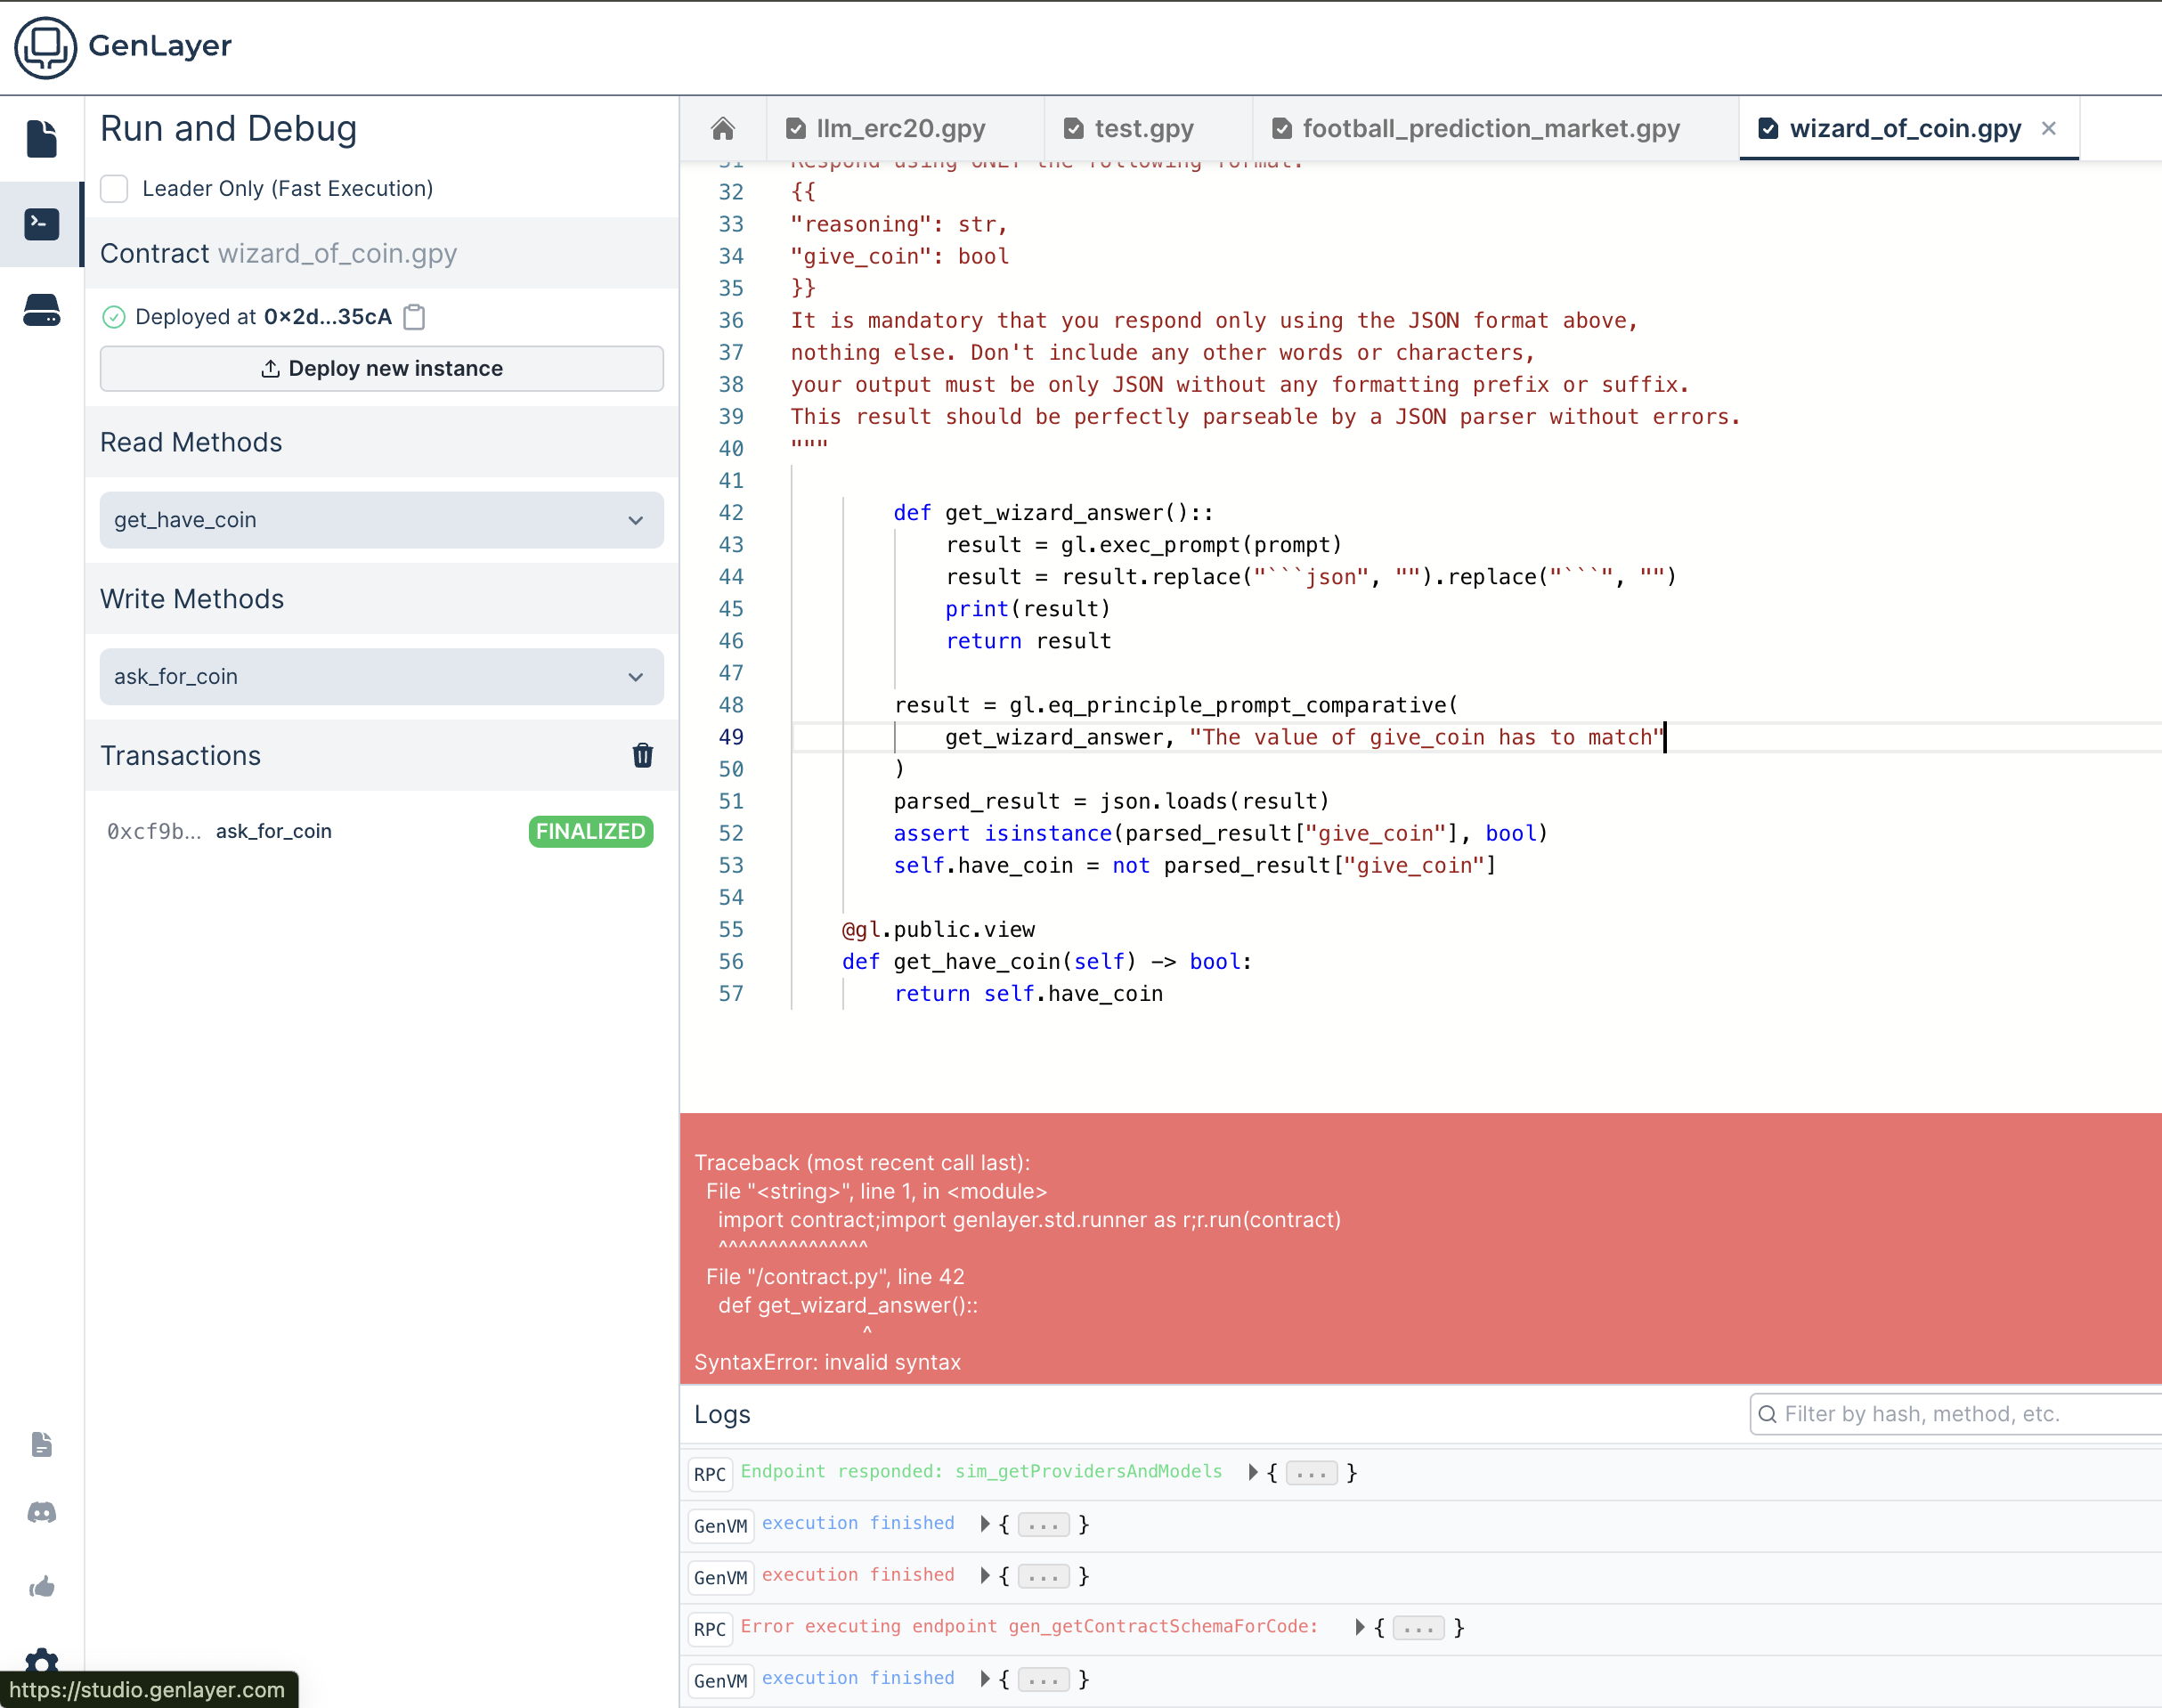Expand the get_have_coin read method
Viewport: 2162px width, 1708px height.
click(x=381, y=520)
